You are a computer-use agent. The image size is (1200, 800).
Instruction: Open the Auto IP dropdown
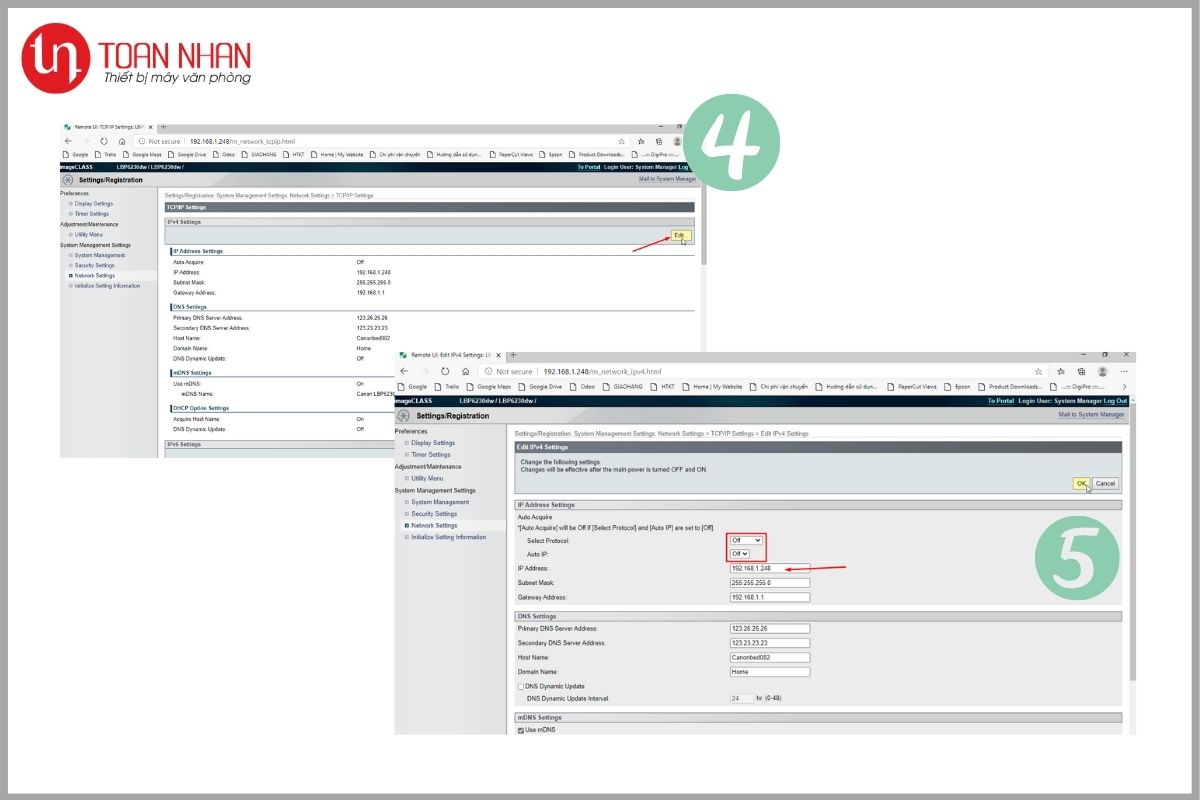(740, 553)
